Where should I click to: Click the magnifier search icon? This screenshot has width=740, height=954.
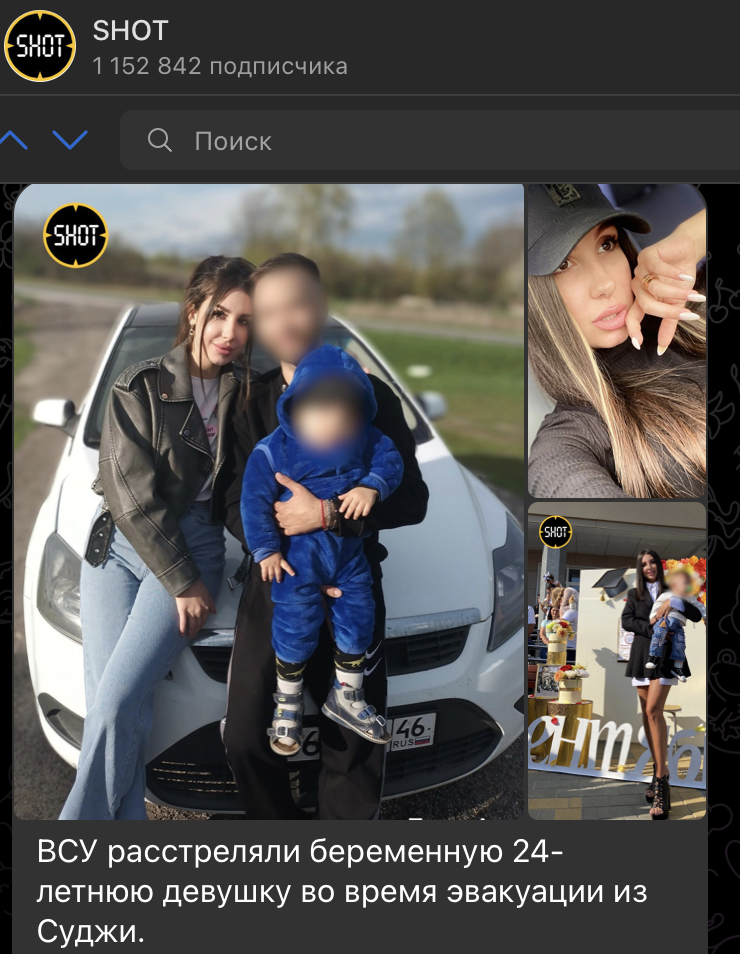[160, 141]
